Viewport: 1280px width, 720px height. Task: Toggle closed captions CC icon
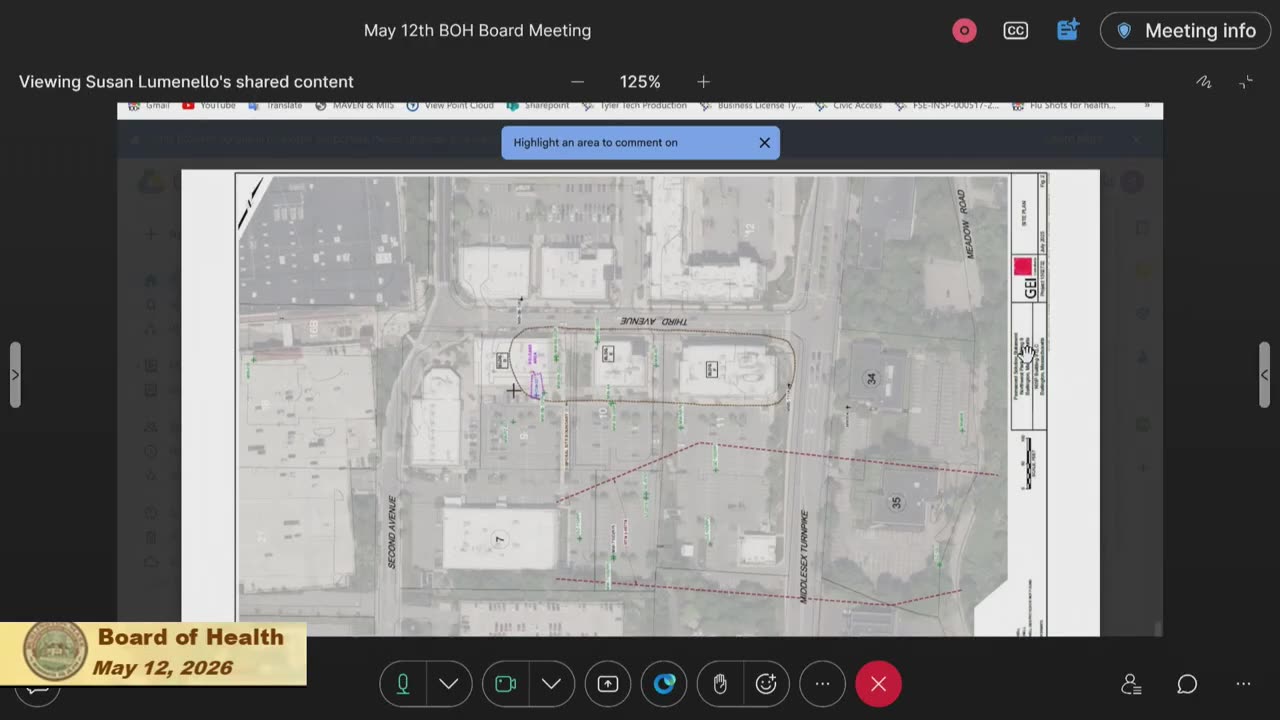coord(1016,31)
